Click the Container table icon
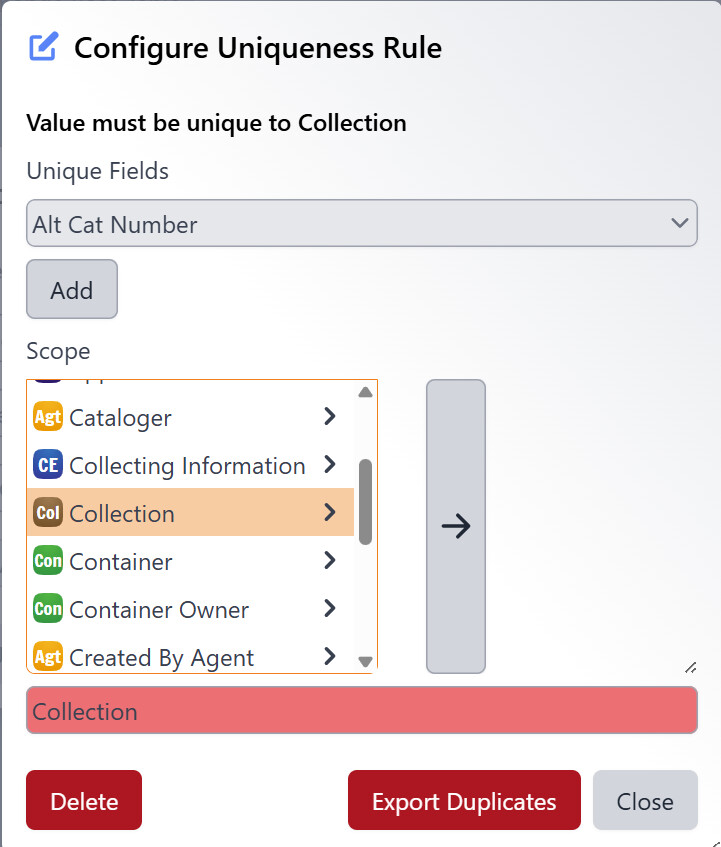The width and height of the screenshot is (721, 847). click(x=48, y=561)
